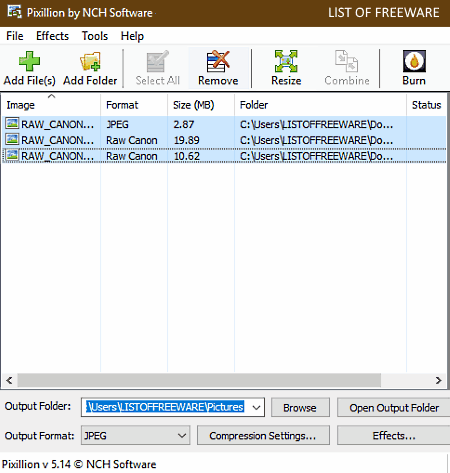This screenshot has height=473, width=450.
Task: Click the Add Folder icon
Action: pyautogui.click(x=90, y=61)
